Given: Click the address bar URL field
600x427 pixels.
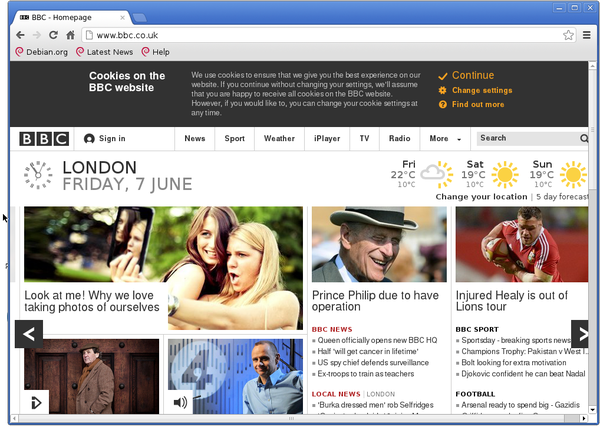Looking at the screenshot, I should pyautogui.click(x=328, y=35).
